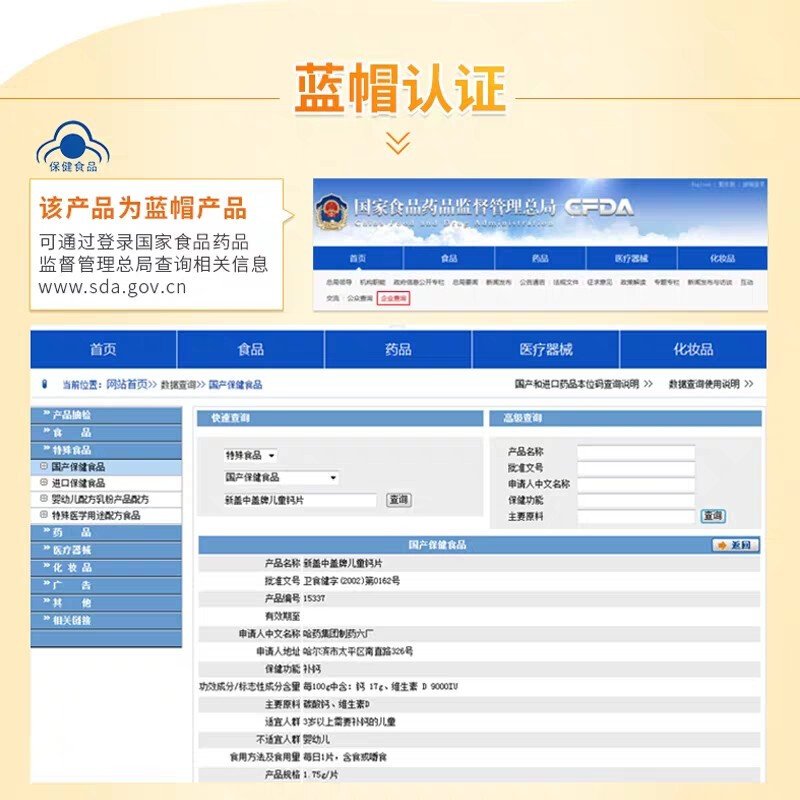Select 医疗器械 tab in the small CFDA header screenshot
The image size is (800, 800).
point(632,258)
